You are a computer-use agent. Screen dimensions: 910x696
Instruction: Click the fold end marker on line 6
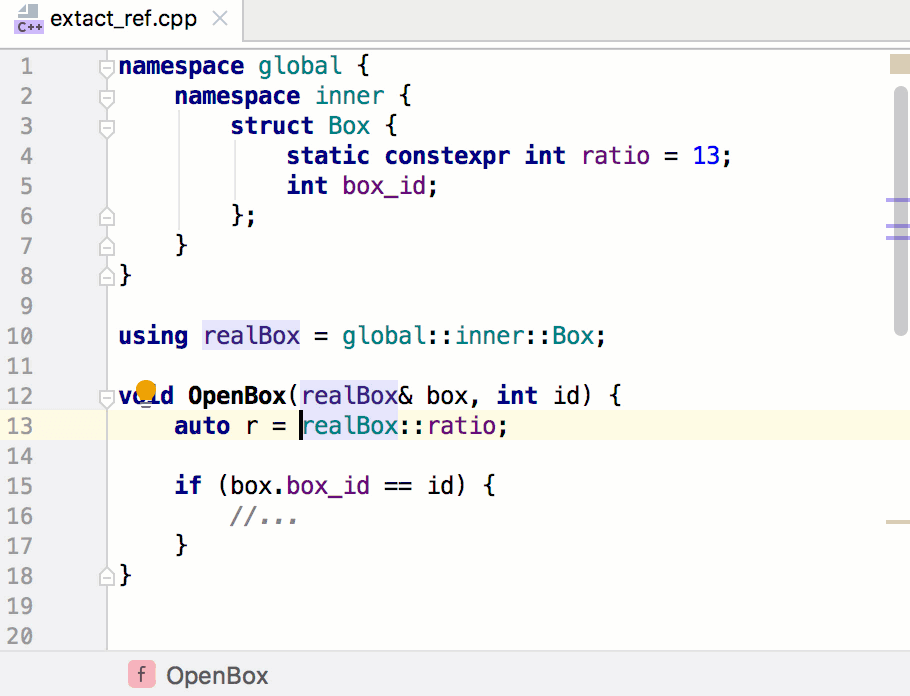[107, 216]
